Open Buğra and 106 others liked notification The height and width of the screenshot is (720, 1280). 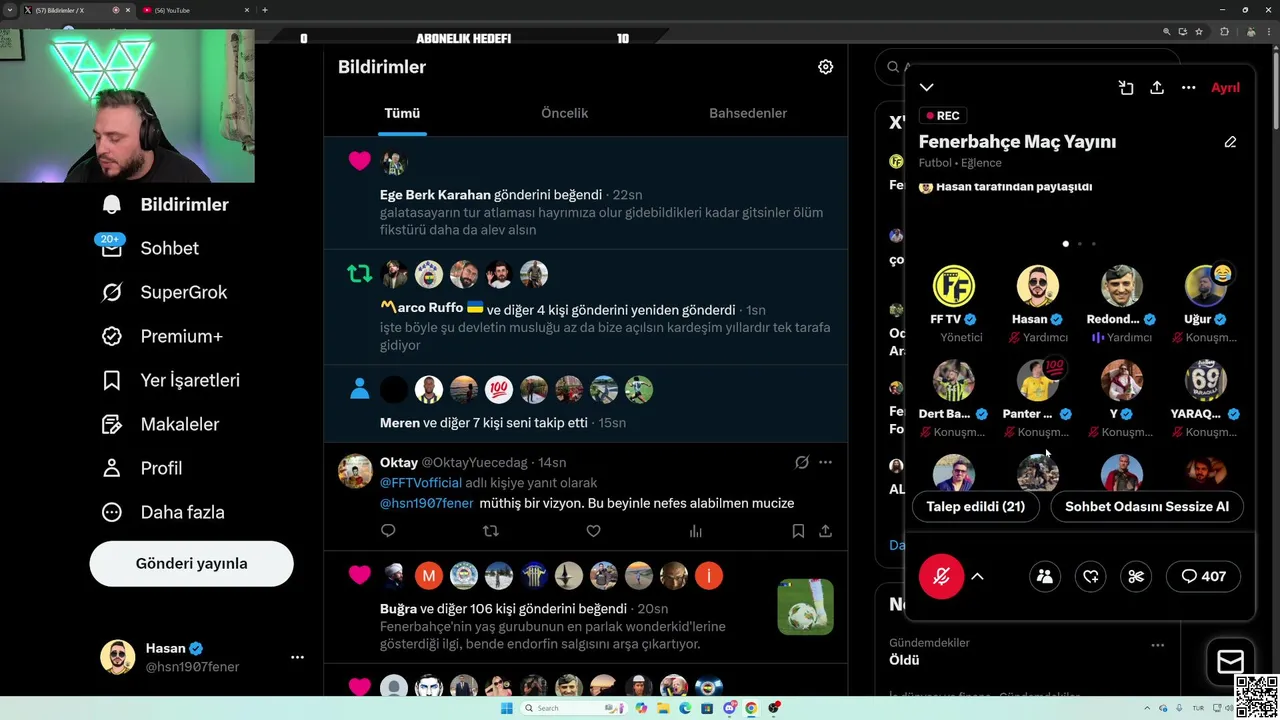point(586,608)
